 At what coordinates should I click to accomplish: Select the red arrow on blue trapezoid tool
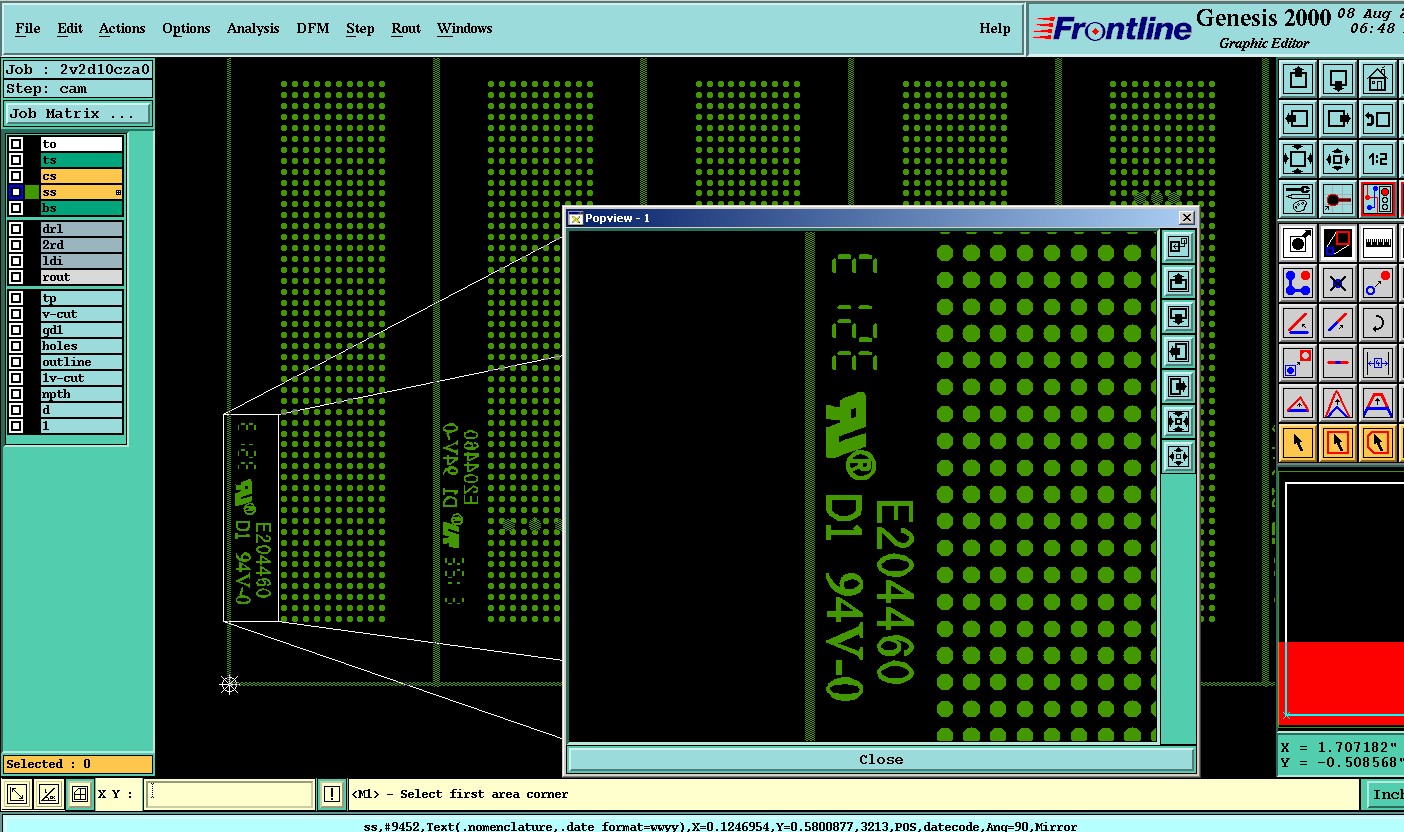point(1378,403)
